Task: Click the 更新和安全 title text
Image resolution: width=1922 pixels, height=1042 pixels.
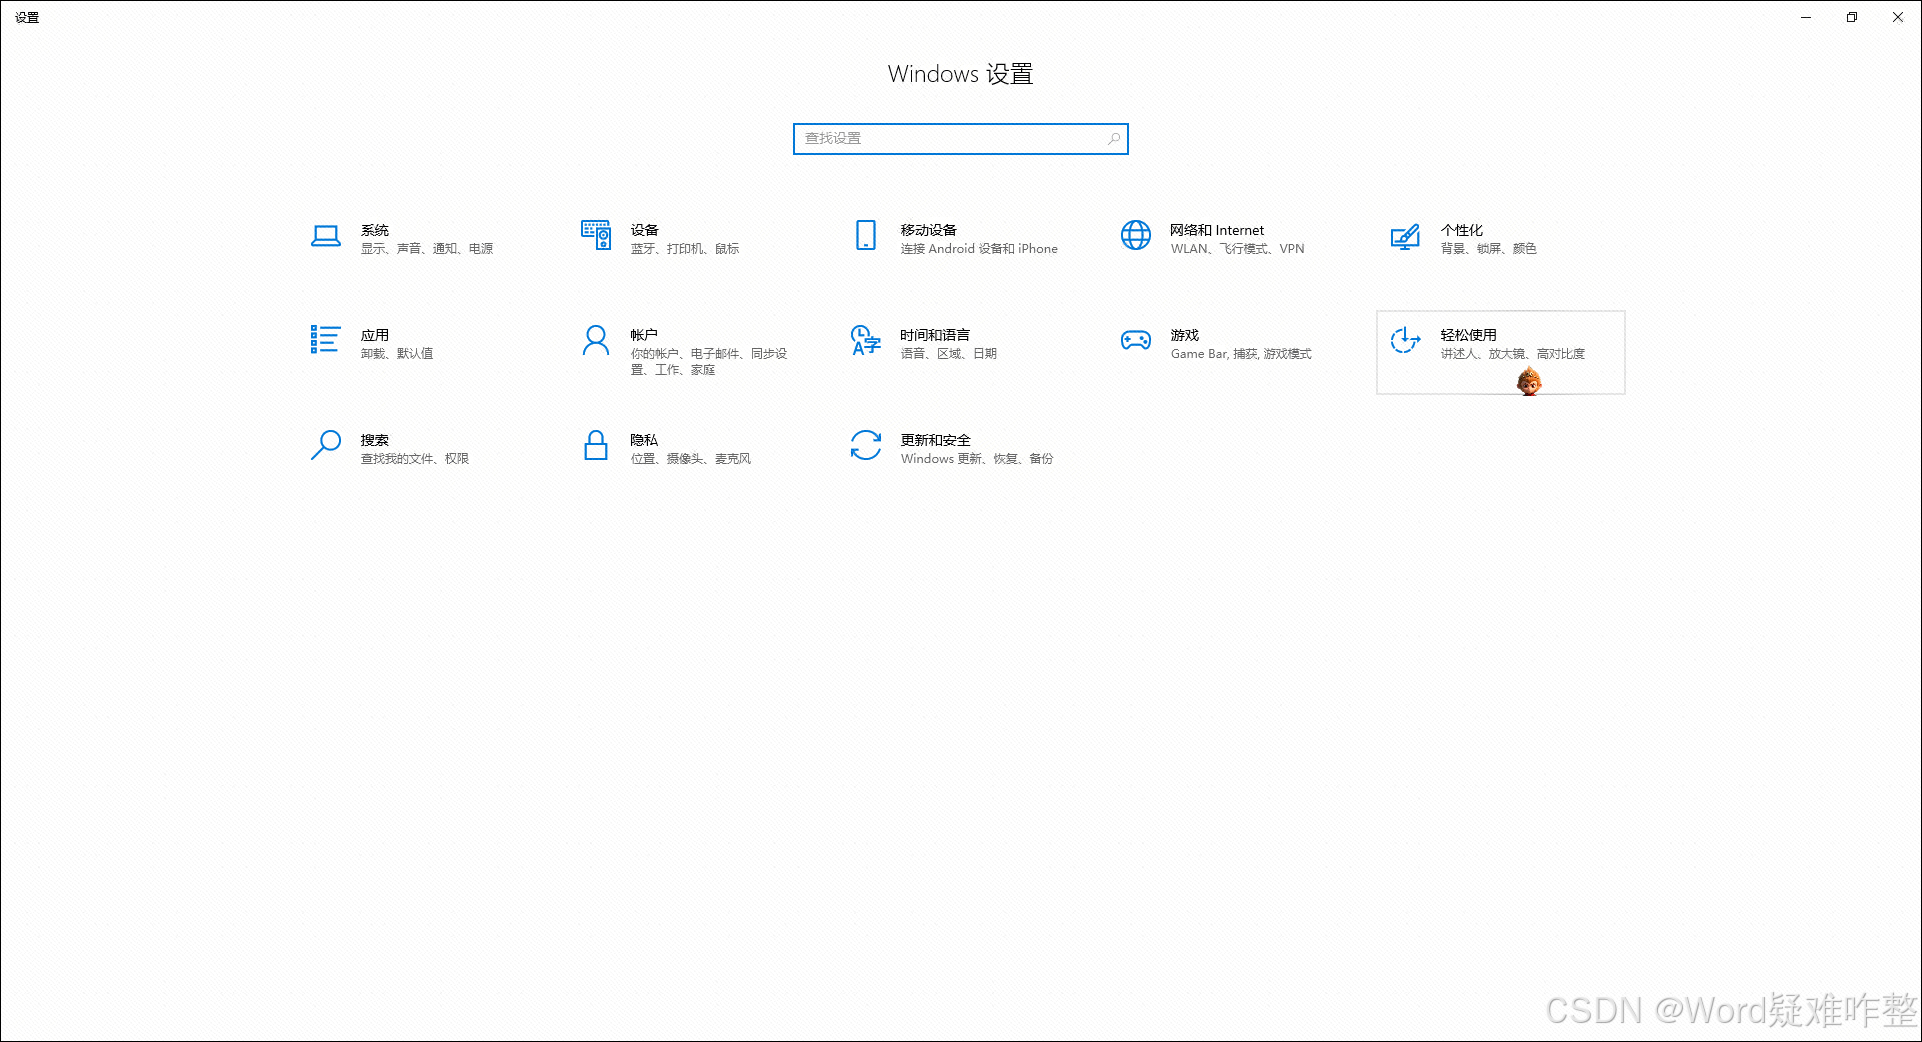Action: pos(936,440)
